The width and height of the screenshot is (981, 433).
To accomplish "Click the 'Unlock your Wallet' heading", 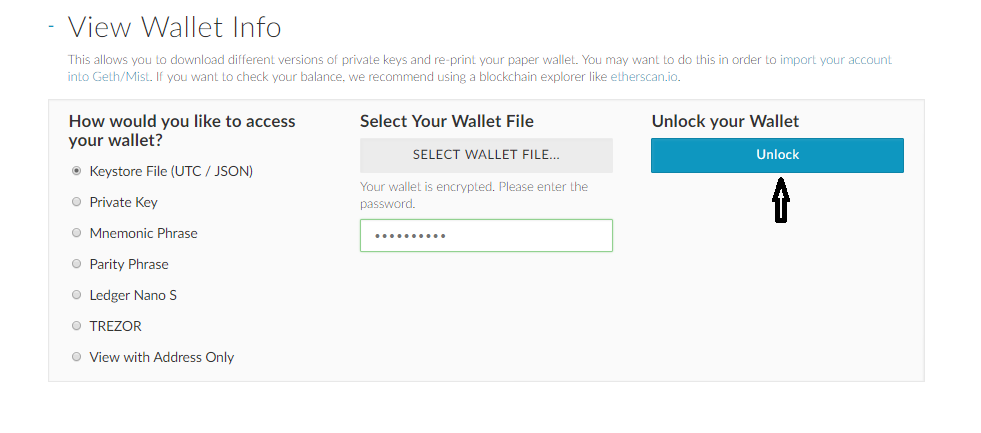I will tap(725, 121).
